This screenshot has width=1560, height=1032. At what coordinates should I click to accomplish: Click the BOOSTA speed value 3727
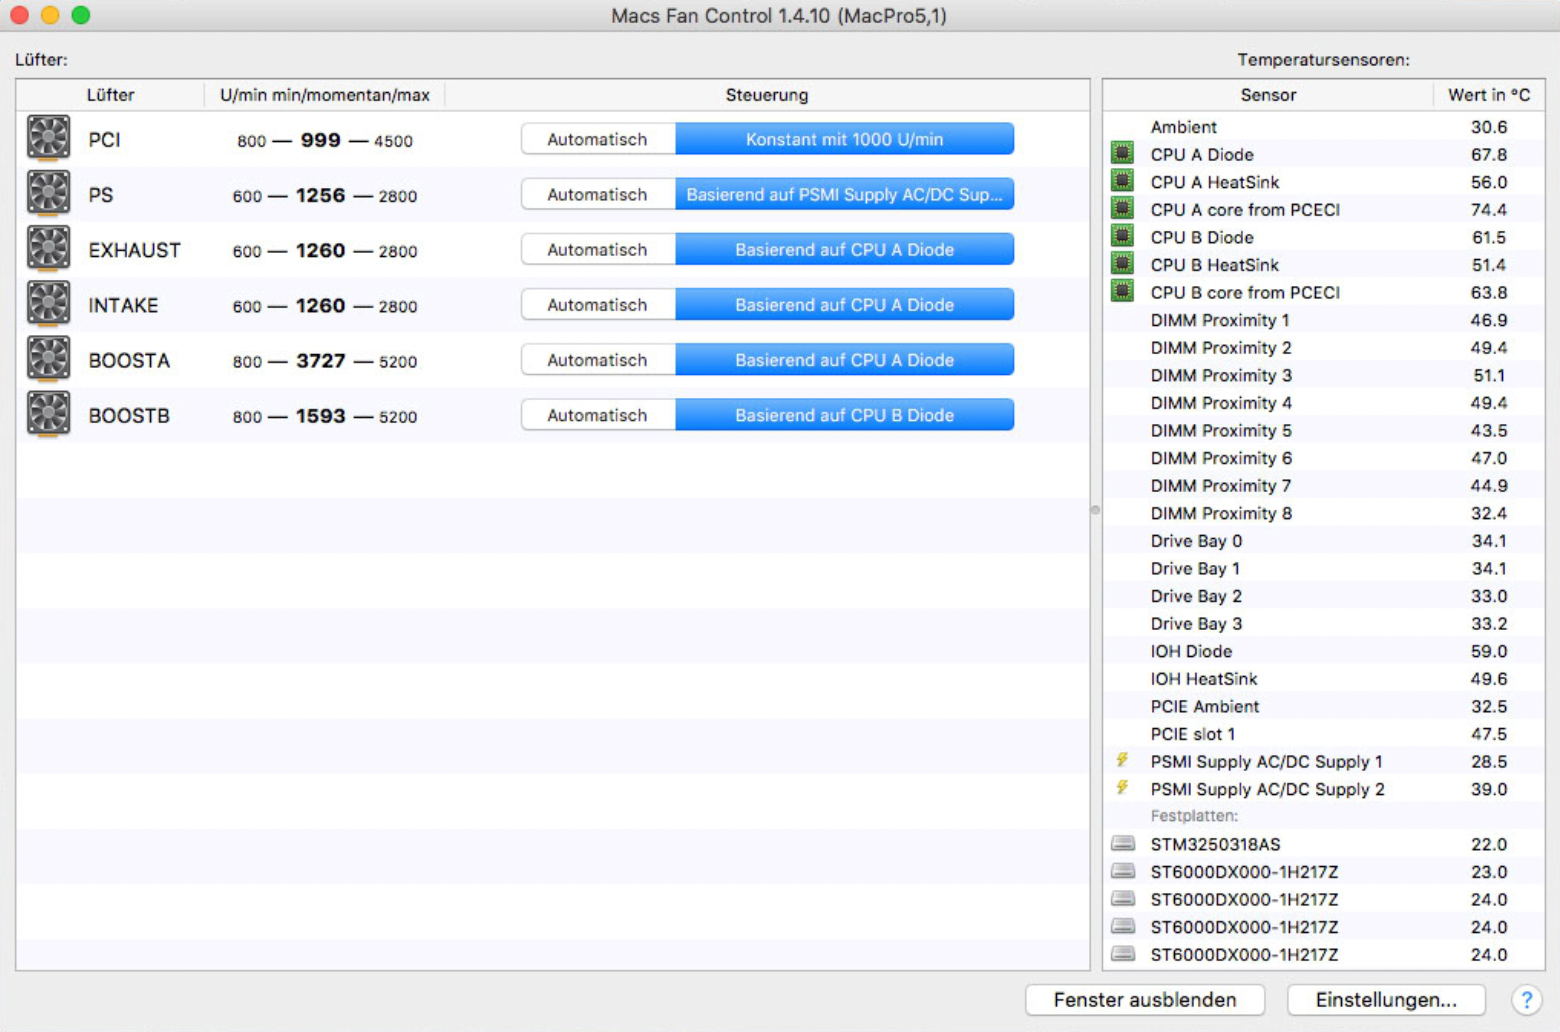point(320,360)
